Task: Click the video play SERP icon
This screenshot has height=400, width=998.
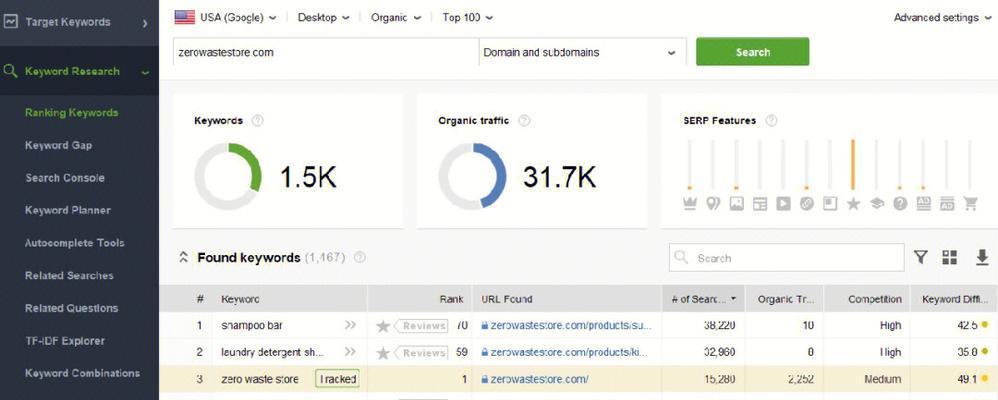Action: 784,203
